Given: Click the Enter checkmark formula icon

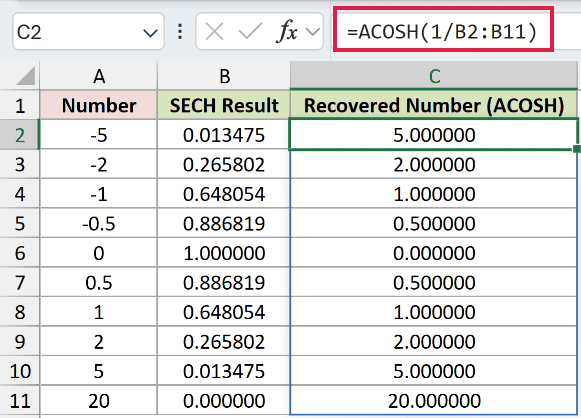Looking at the screenshot, I should click(250, 31).
